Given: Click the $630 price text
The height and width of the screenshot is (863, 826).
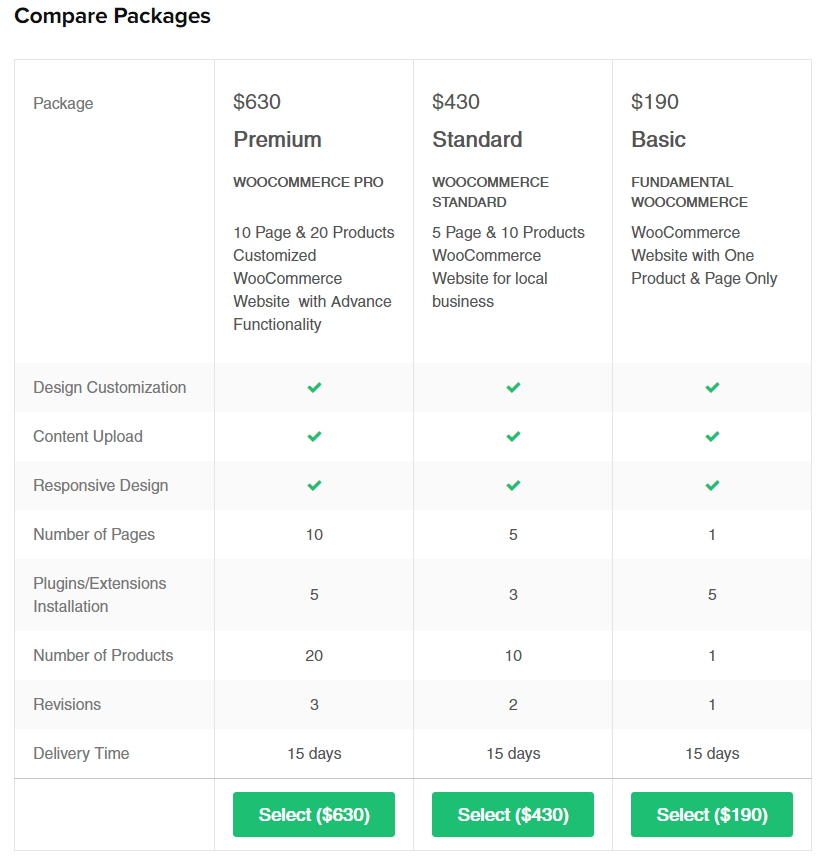Looking at the screenshot, I should click(257, 102).
